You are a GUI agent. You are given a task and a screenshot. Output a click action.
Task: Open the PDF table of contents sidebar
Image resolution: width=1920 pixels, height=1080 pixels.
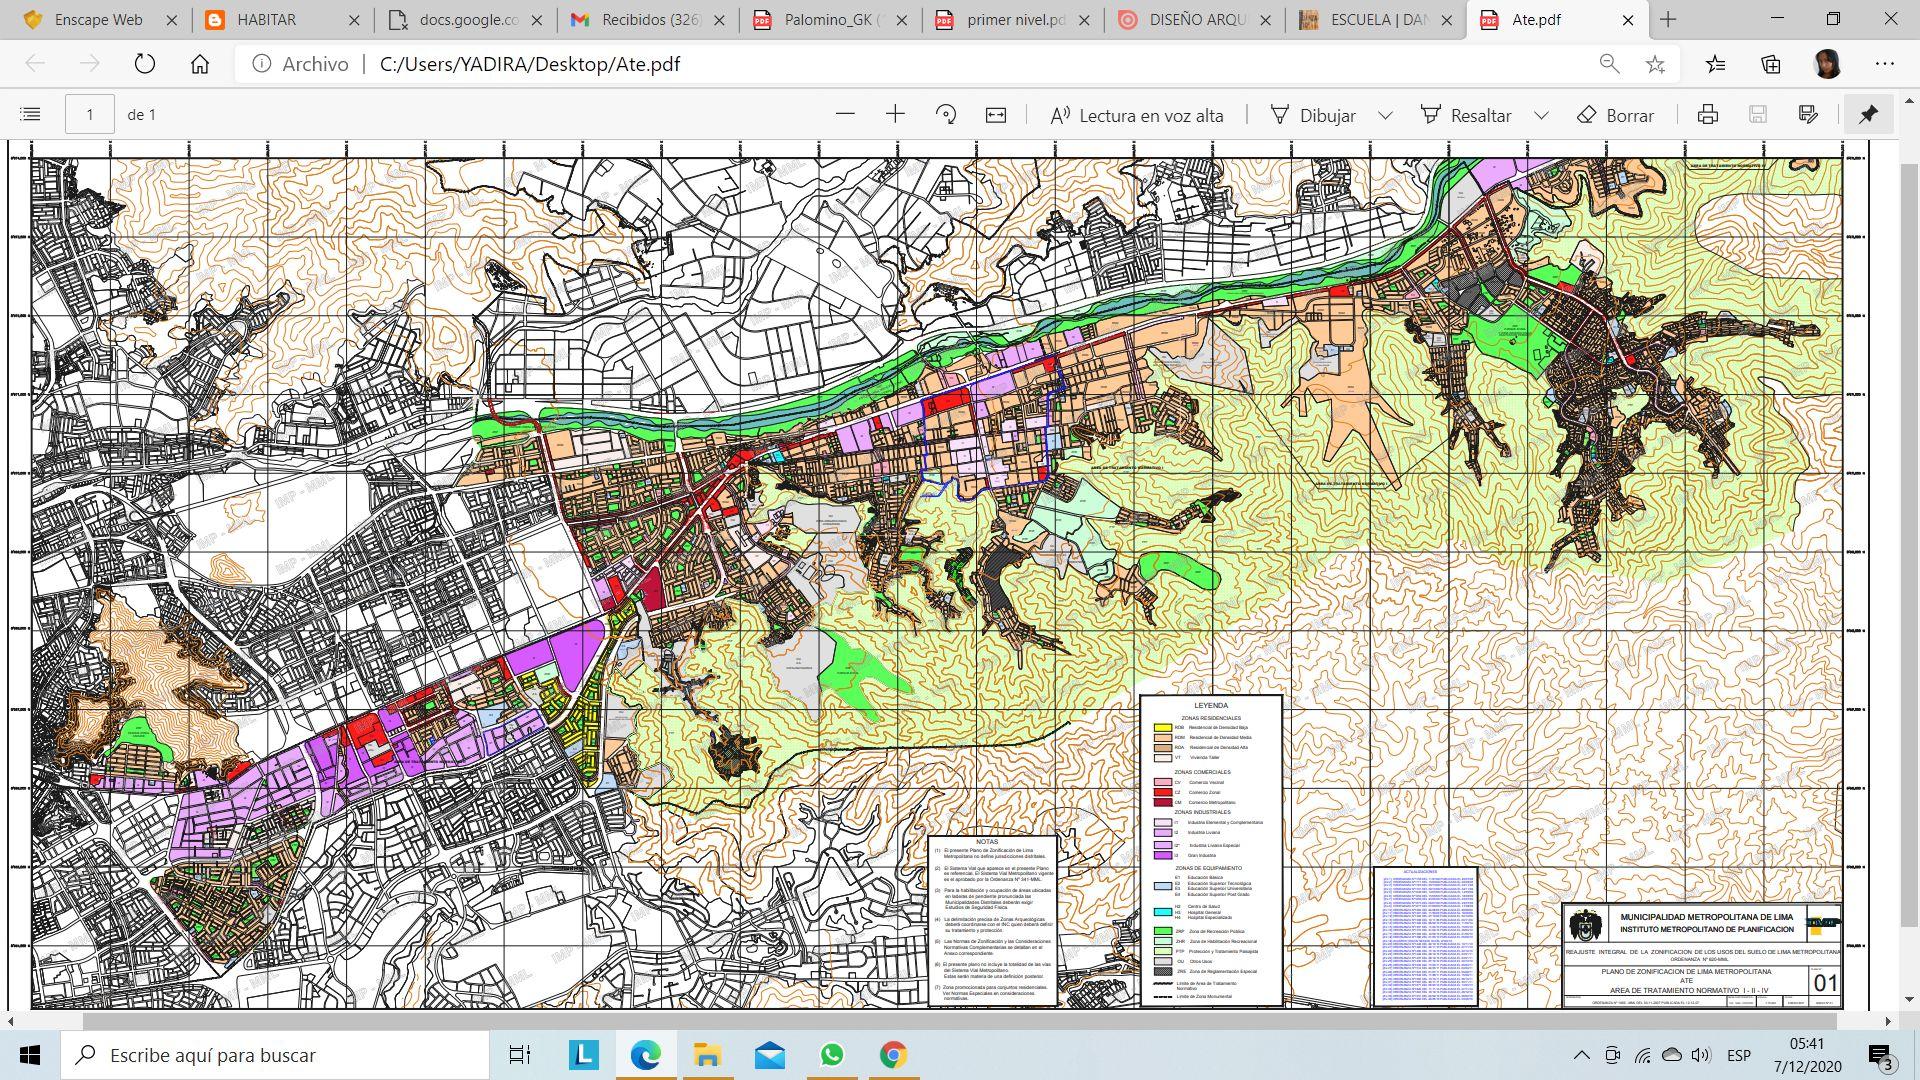coord(30,115)
